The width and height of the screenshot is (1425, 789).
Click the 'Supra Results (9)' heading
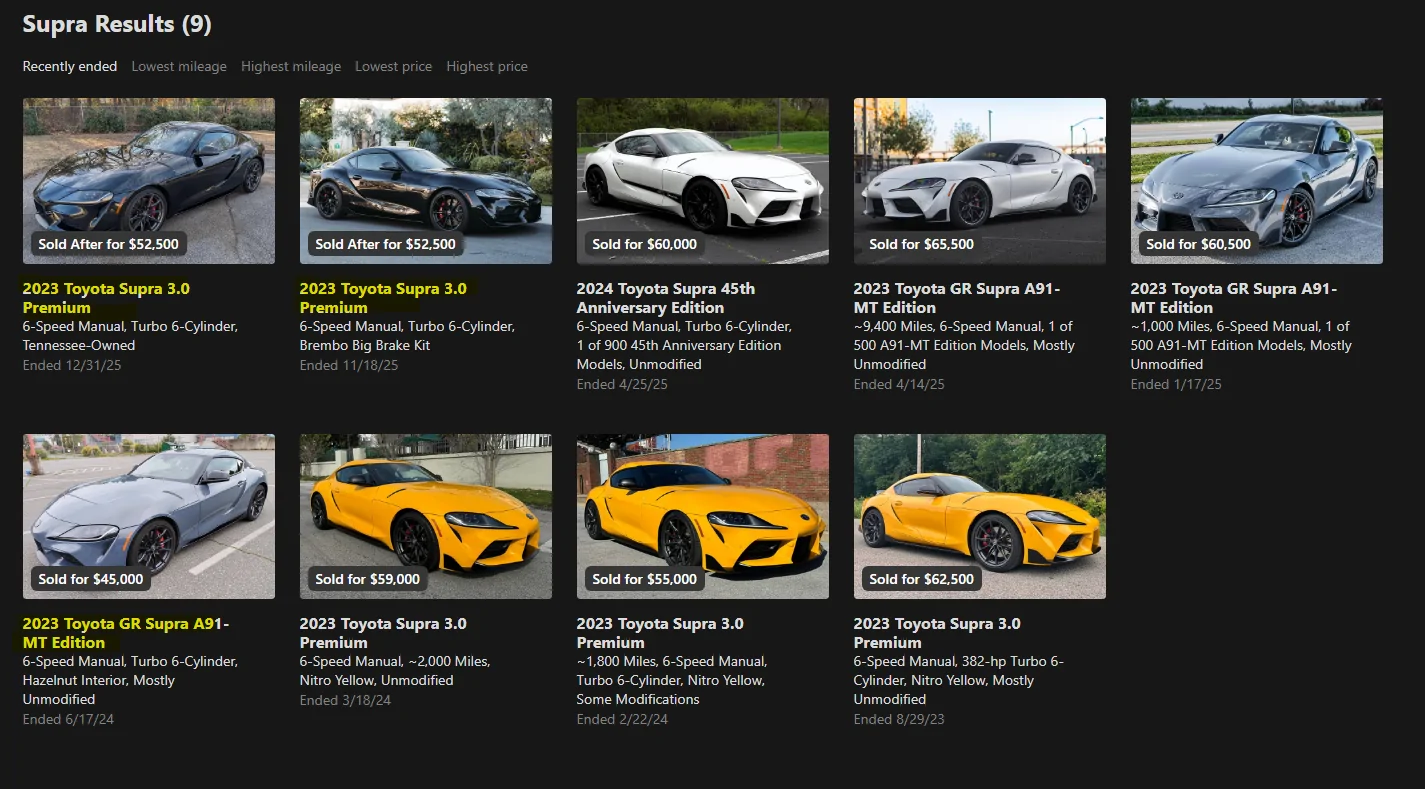click(x=117, y=24)
